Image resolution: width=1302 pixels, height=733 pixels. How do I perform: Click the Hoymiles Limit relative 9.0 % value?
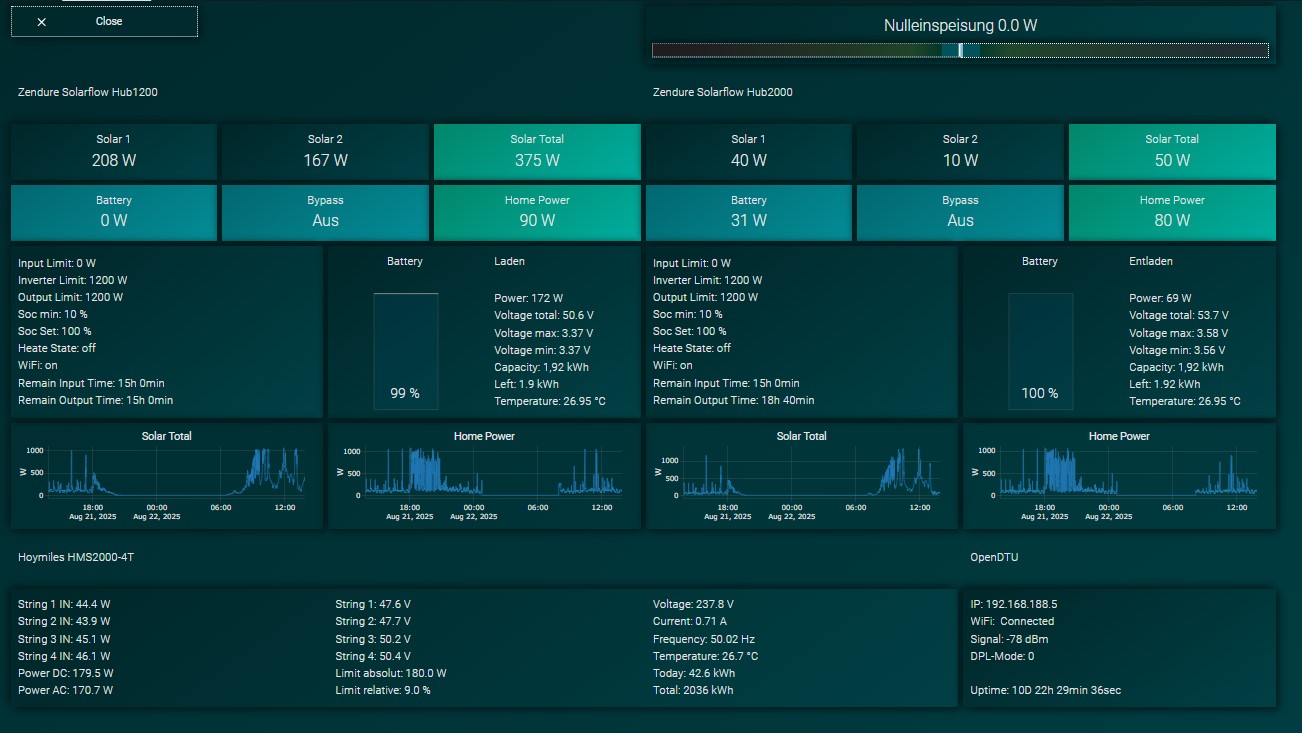[x=383, y=690]
